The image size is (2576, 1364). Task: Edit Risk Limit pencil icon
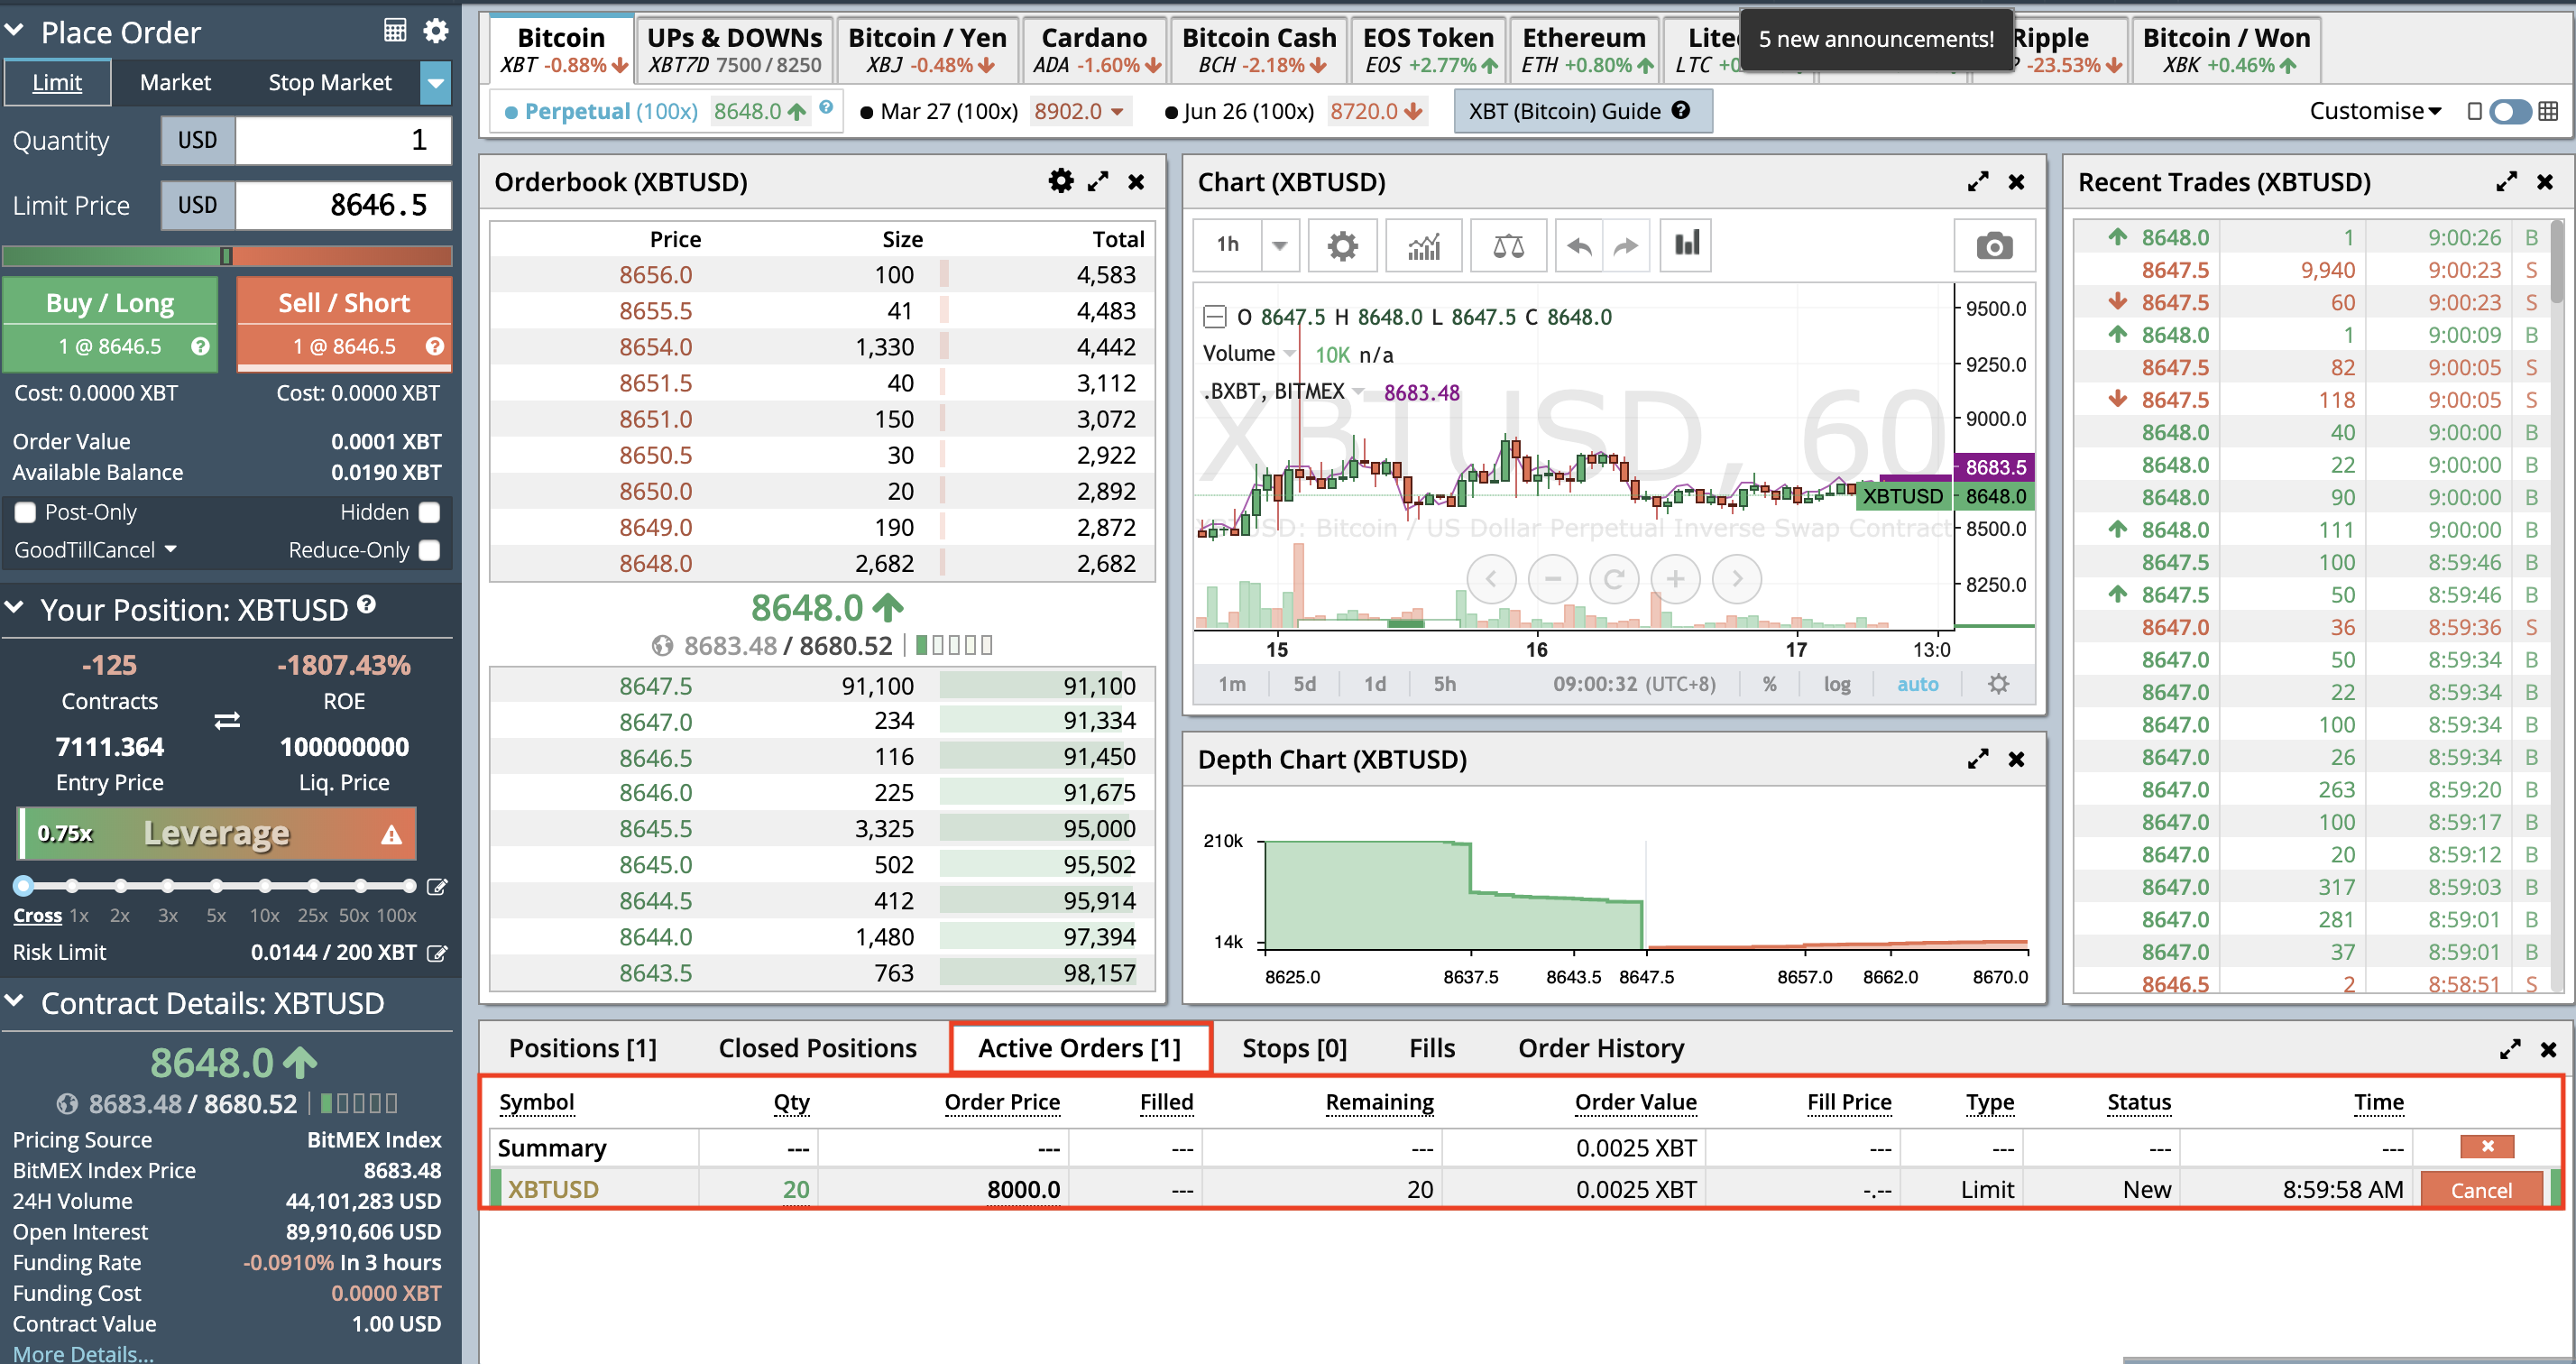(x=437, y=953)
